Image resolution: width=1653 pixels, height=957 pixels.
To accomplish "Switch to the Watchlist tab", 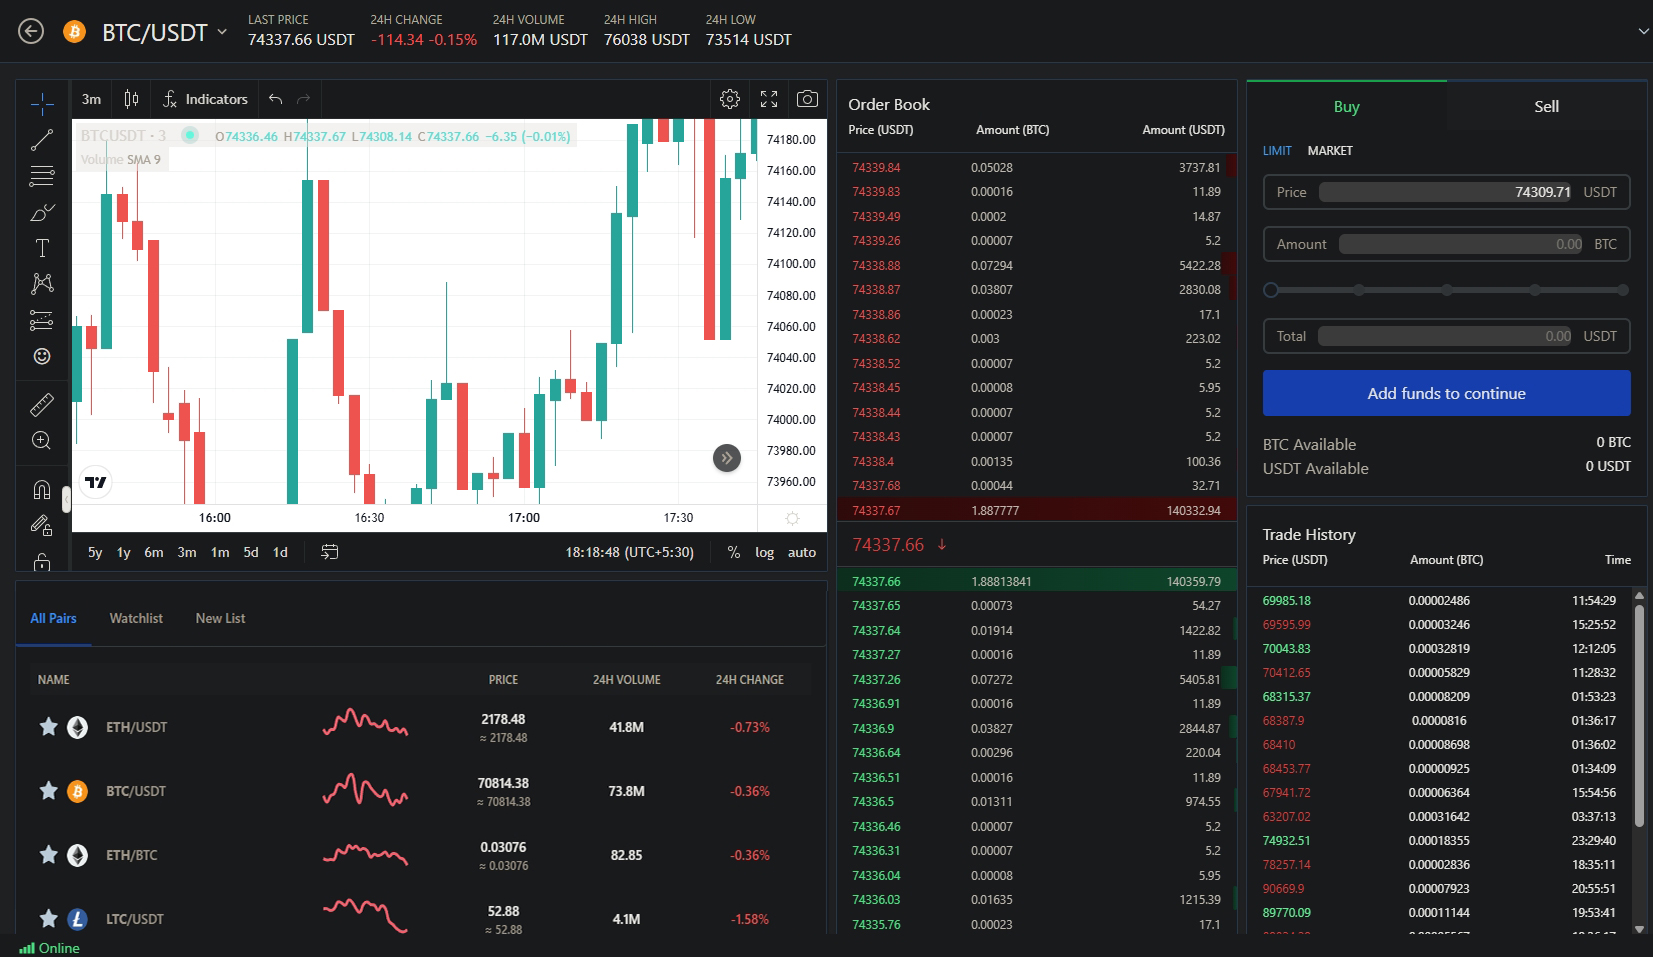I will [x=136, y=618].
